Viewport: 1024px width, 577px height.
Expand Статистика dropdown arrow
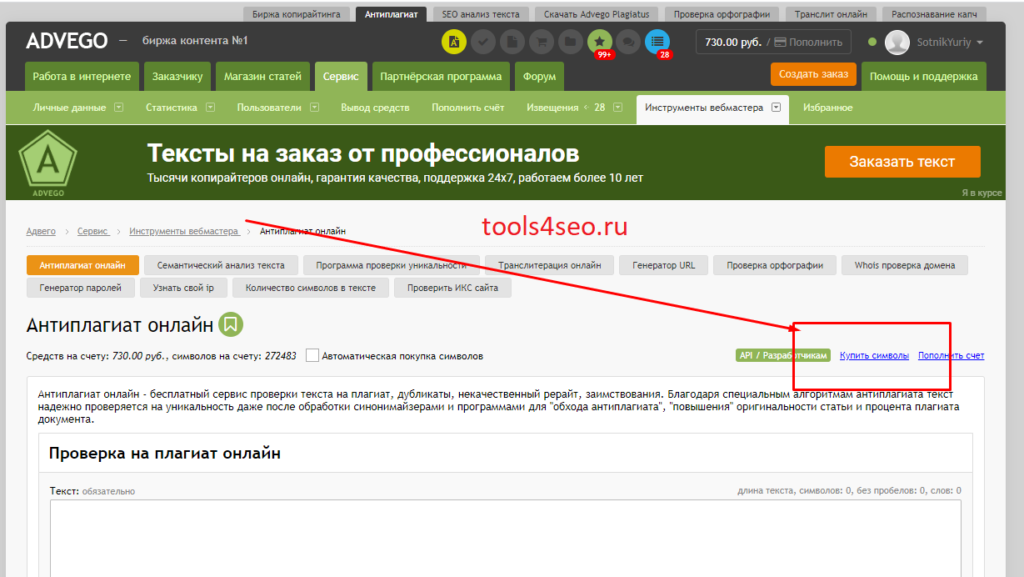click(x=210, y=107)
